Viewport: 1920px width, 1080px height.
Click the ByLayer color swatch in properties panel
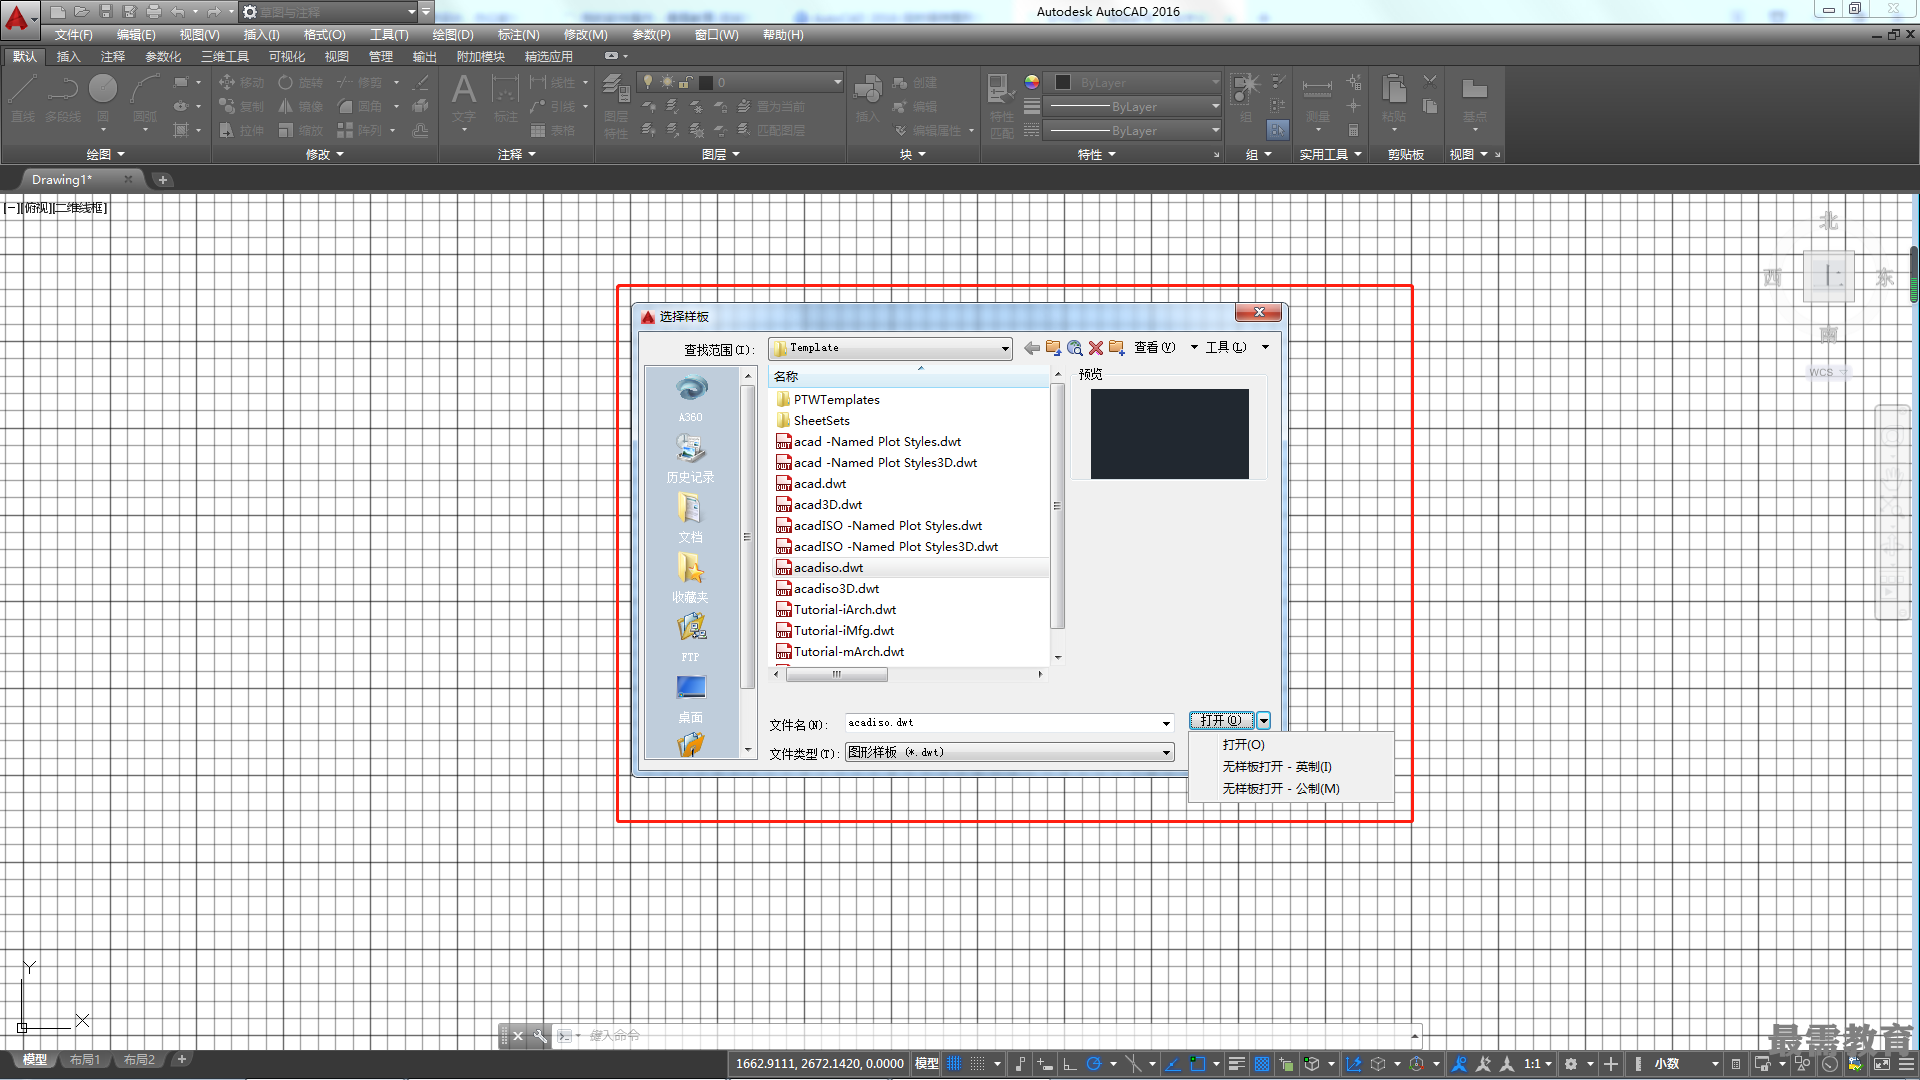(x=1063, y=83)
